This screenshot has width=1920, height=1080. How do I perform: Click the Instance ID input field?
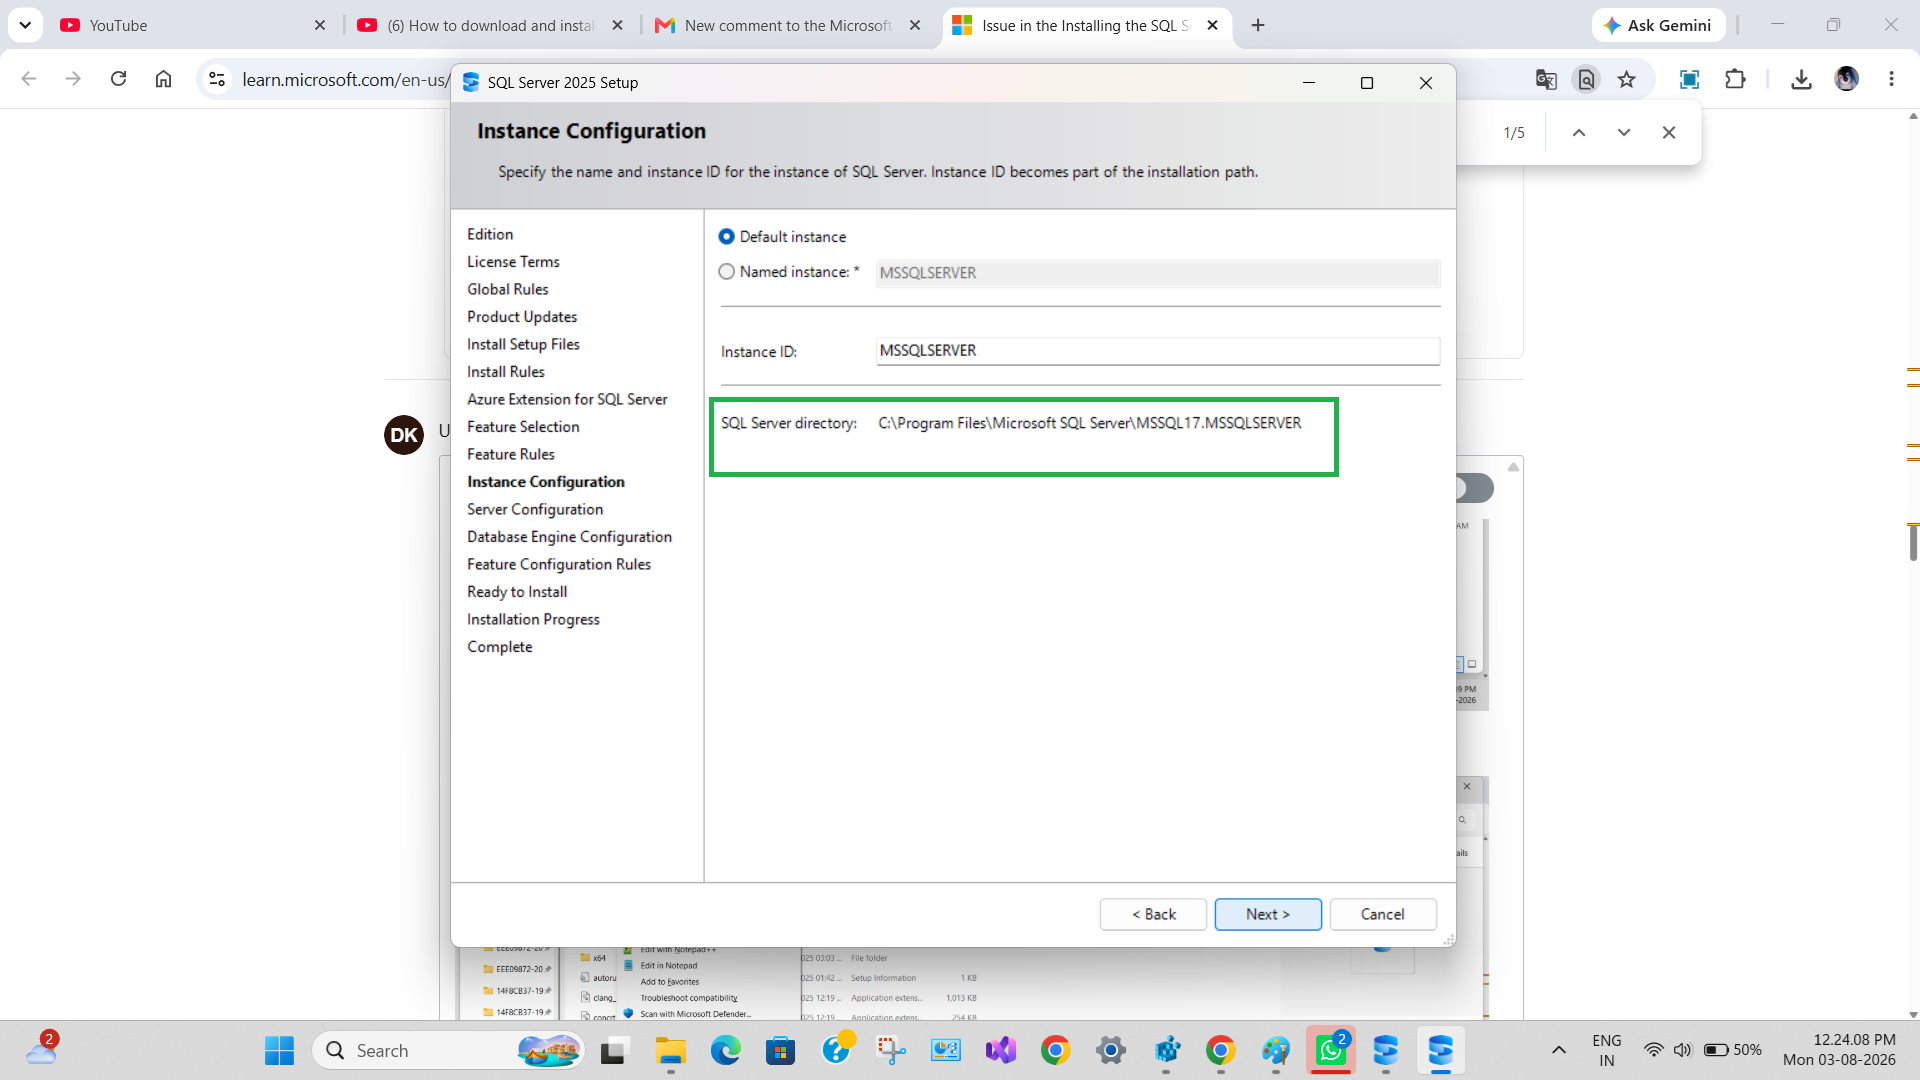click(x=1158, y=351)
